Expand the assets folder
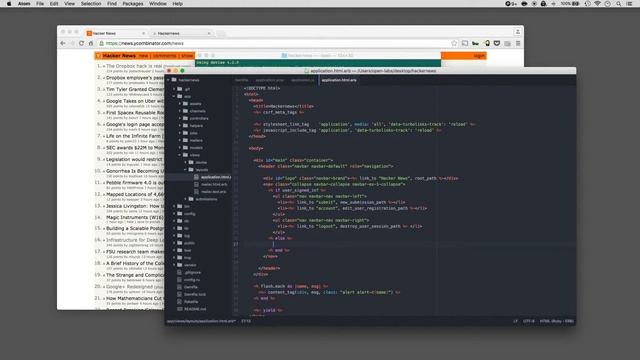Image resolution: width=640 pixels, height=360 pixels. coord(180,104)
